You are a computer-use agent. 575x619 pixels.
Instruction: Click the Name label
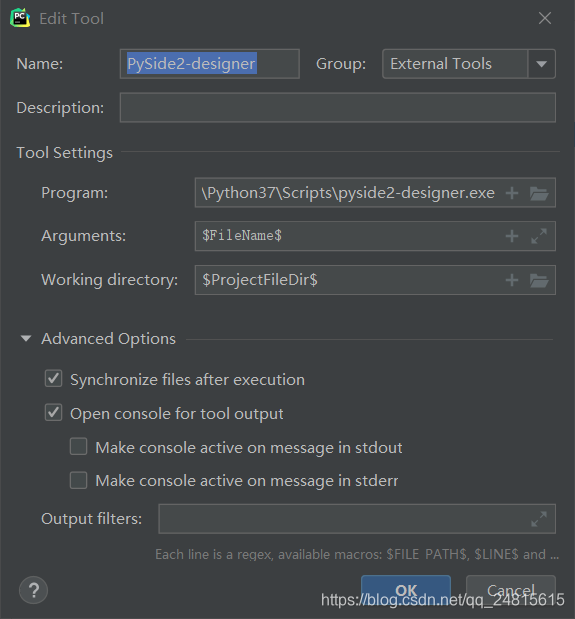tap(39, 64)
